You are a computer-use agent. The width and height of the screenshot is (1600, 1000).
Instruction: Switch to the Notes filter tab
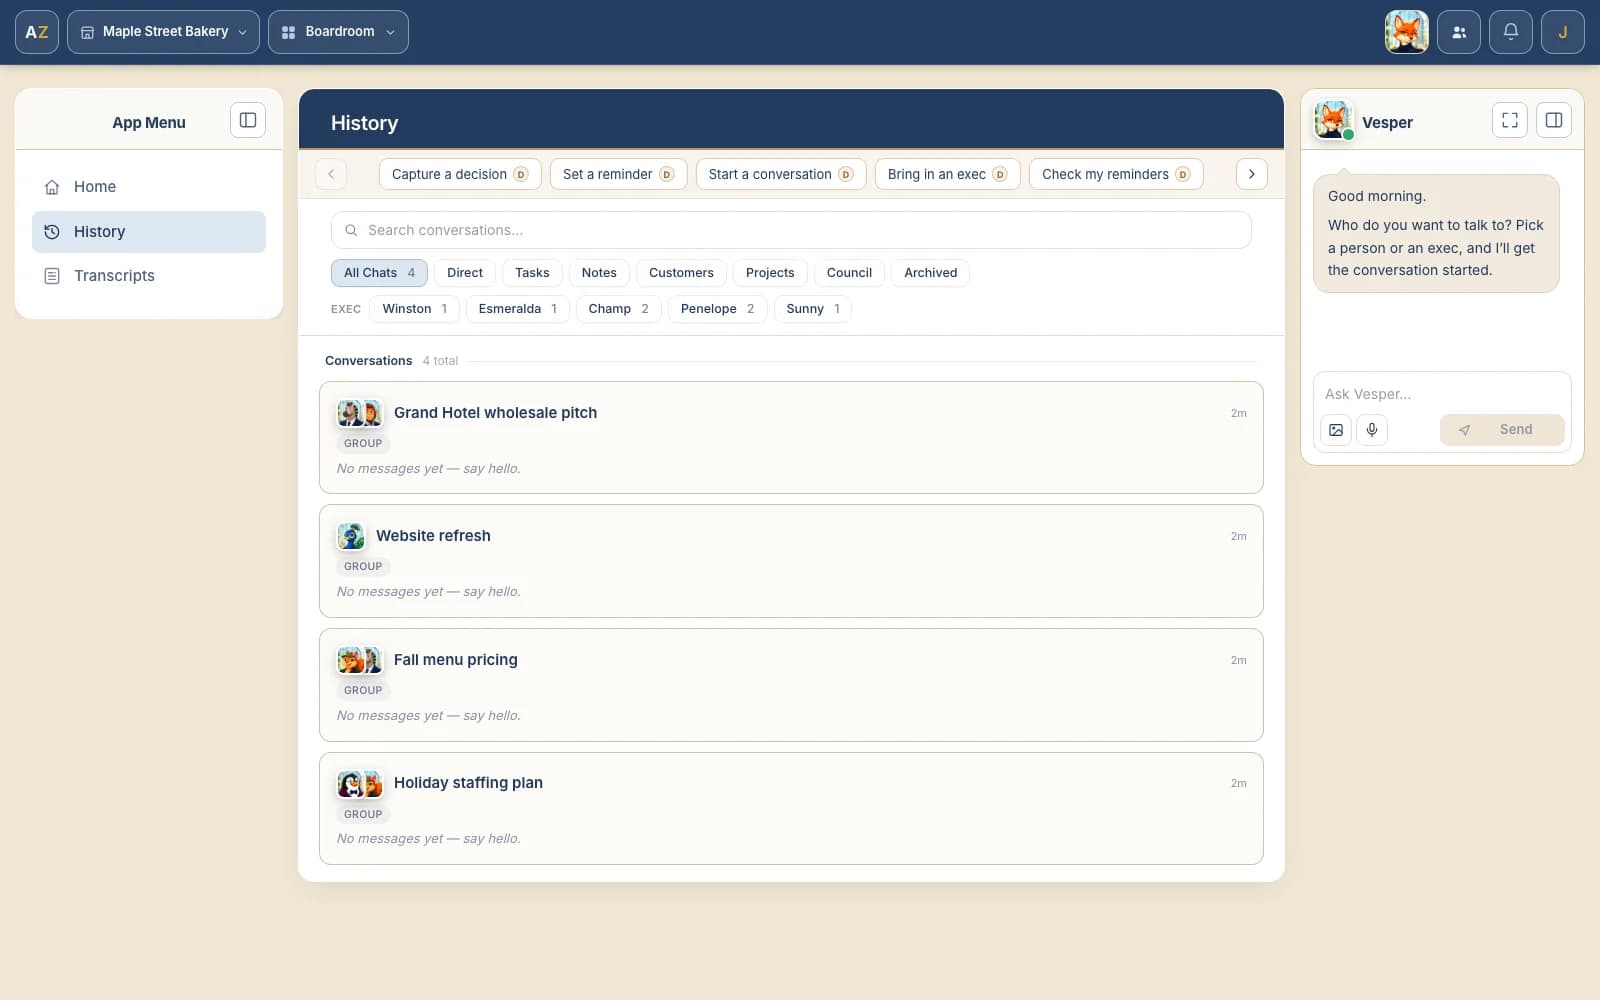pos(599,273)
